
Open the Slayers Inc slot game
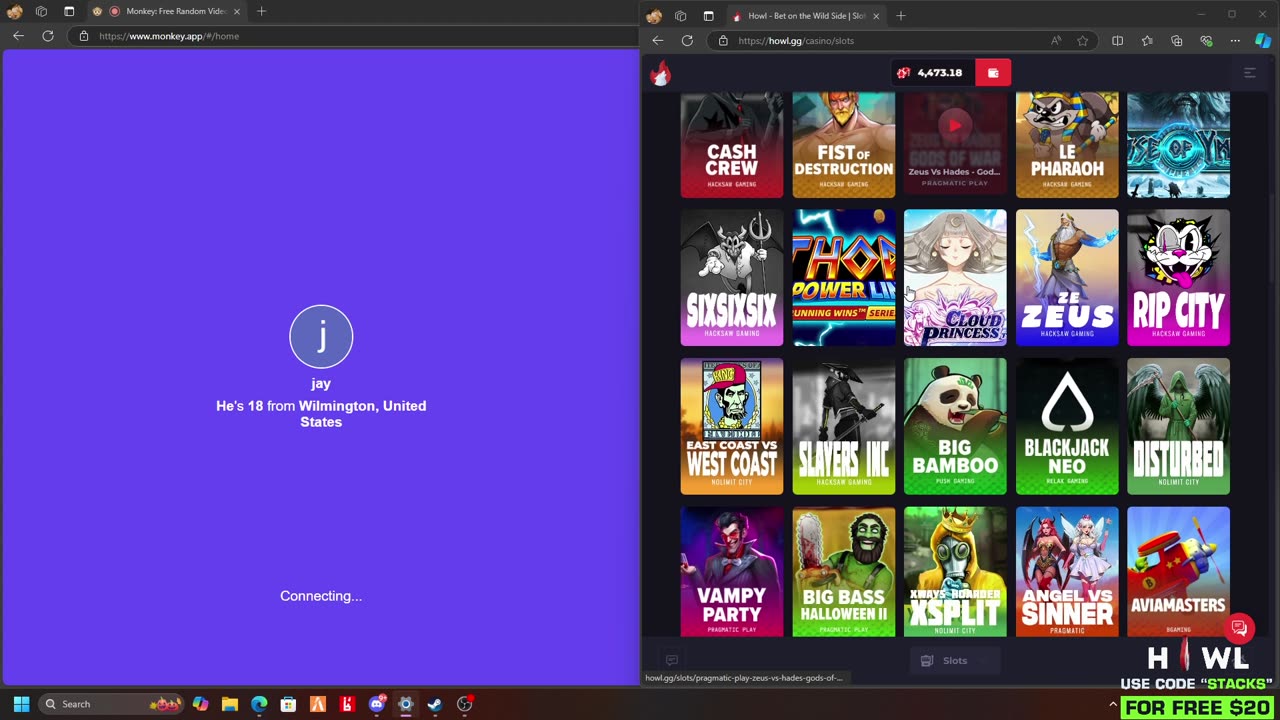[x=844, y=426]
